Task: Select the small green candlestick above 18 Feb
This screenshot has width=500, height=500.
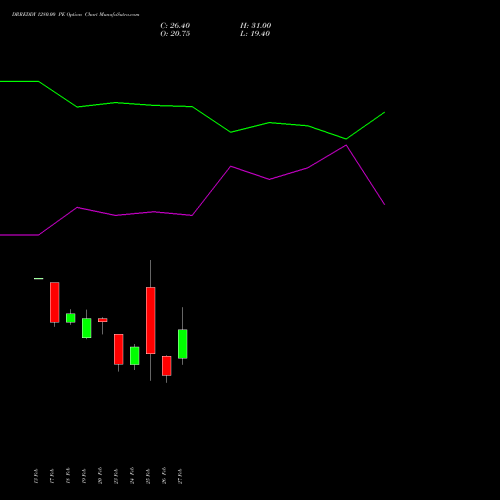Action: [x=71, y=318]
